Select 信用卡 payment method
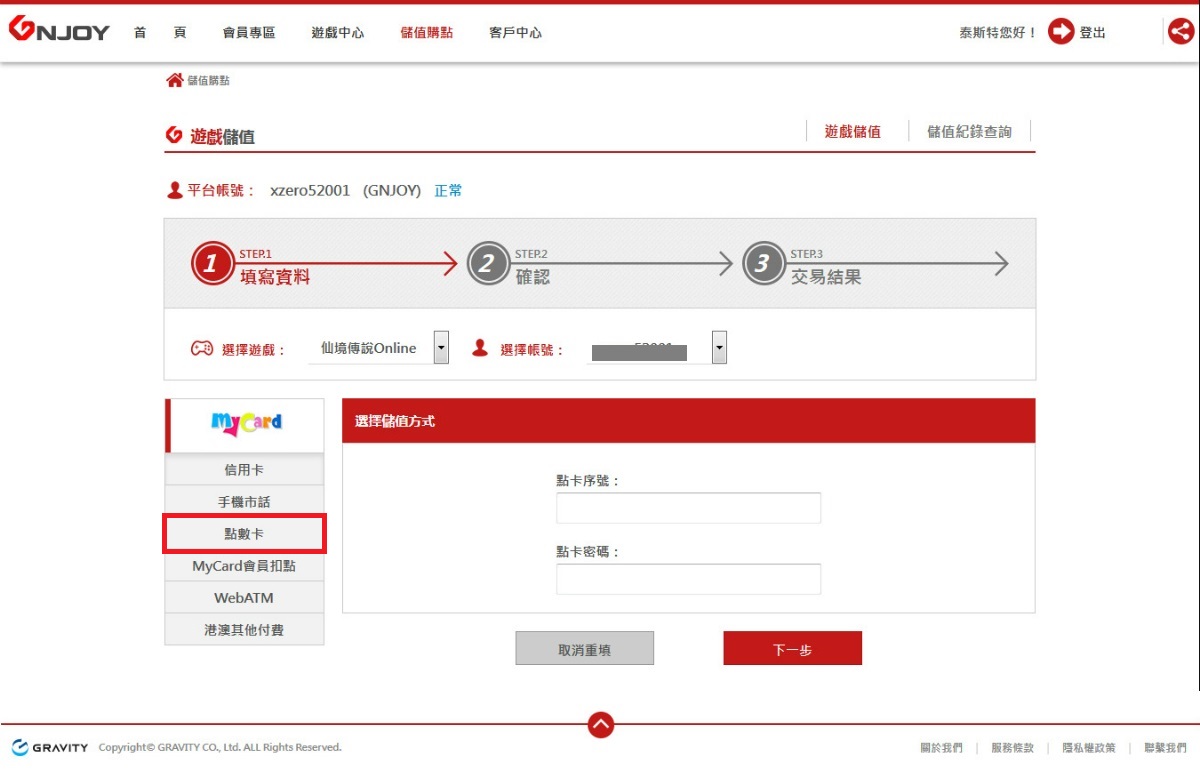 pyautogui.click(x=244, y=470)
